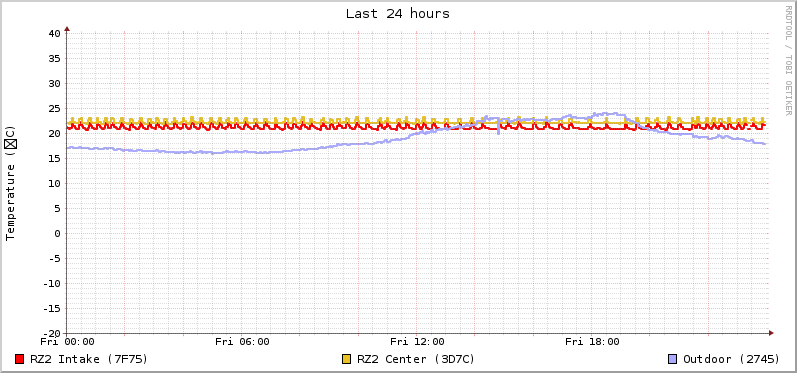Viewport: 797px width, 373px height.
Task: Click the 25 value on temperature axis
Action: 55,109
